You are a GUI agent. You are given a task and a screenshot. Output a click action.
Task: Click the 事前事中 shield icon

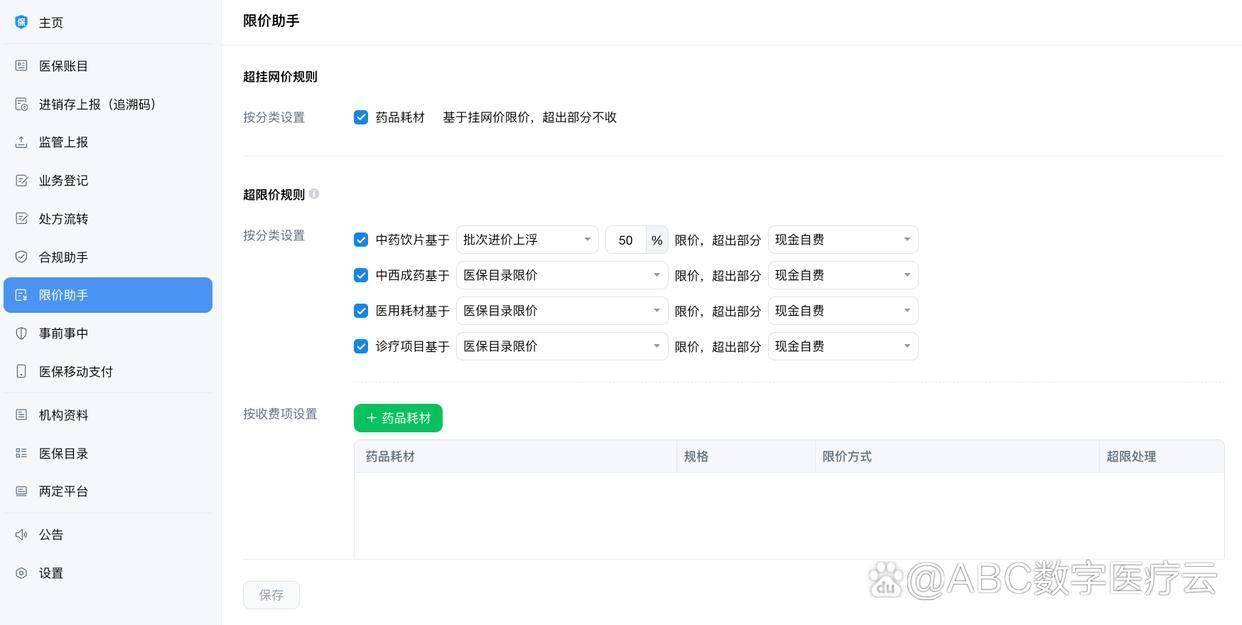(x=21, y=333)
